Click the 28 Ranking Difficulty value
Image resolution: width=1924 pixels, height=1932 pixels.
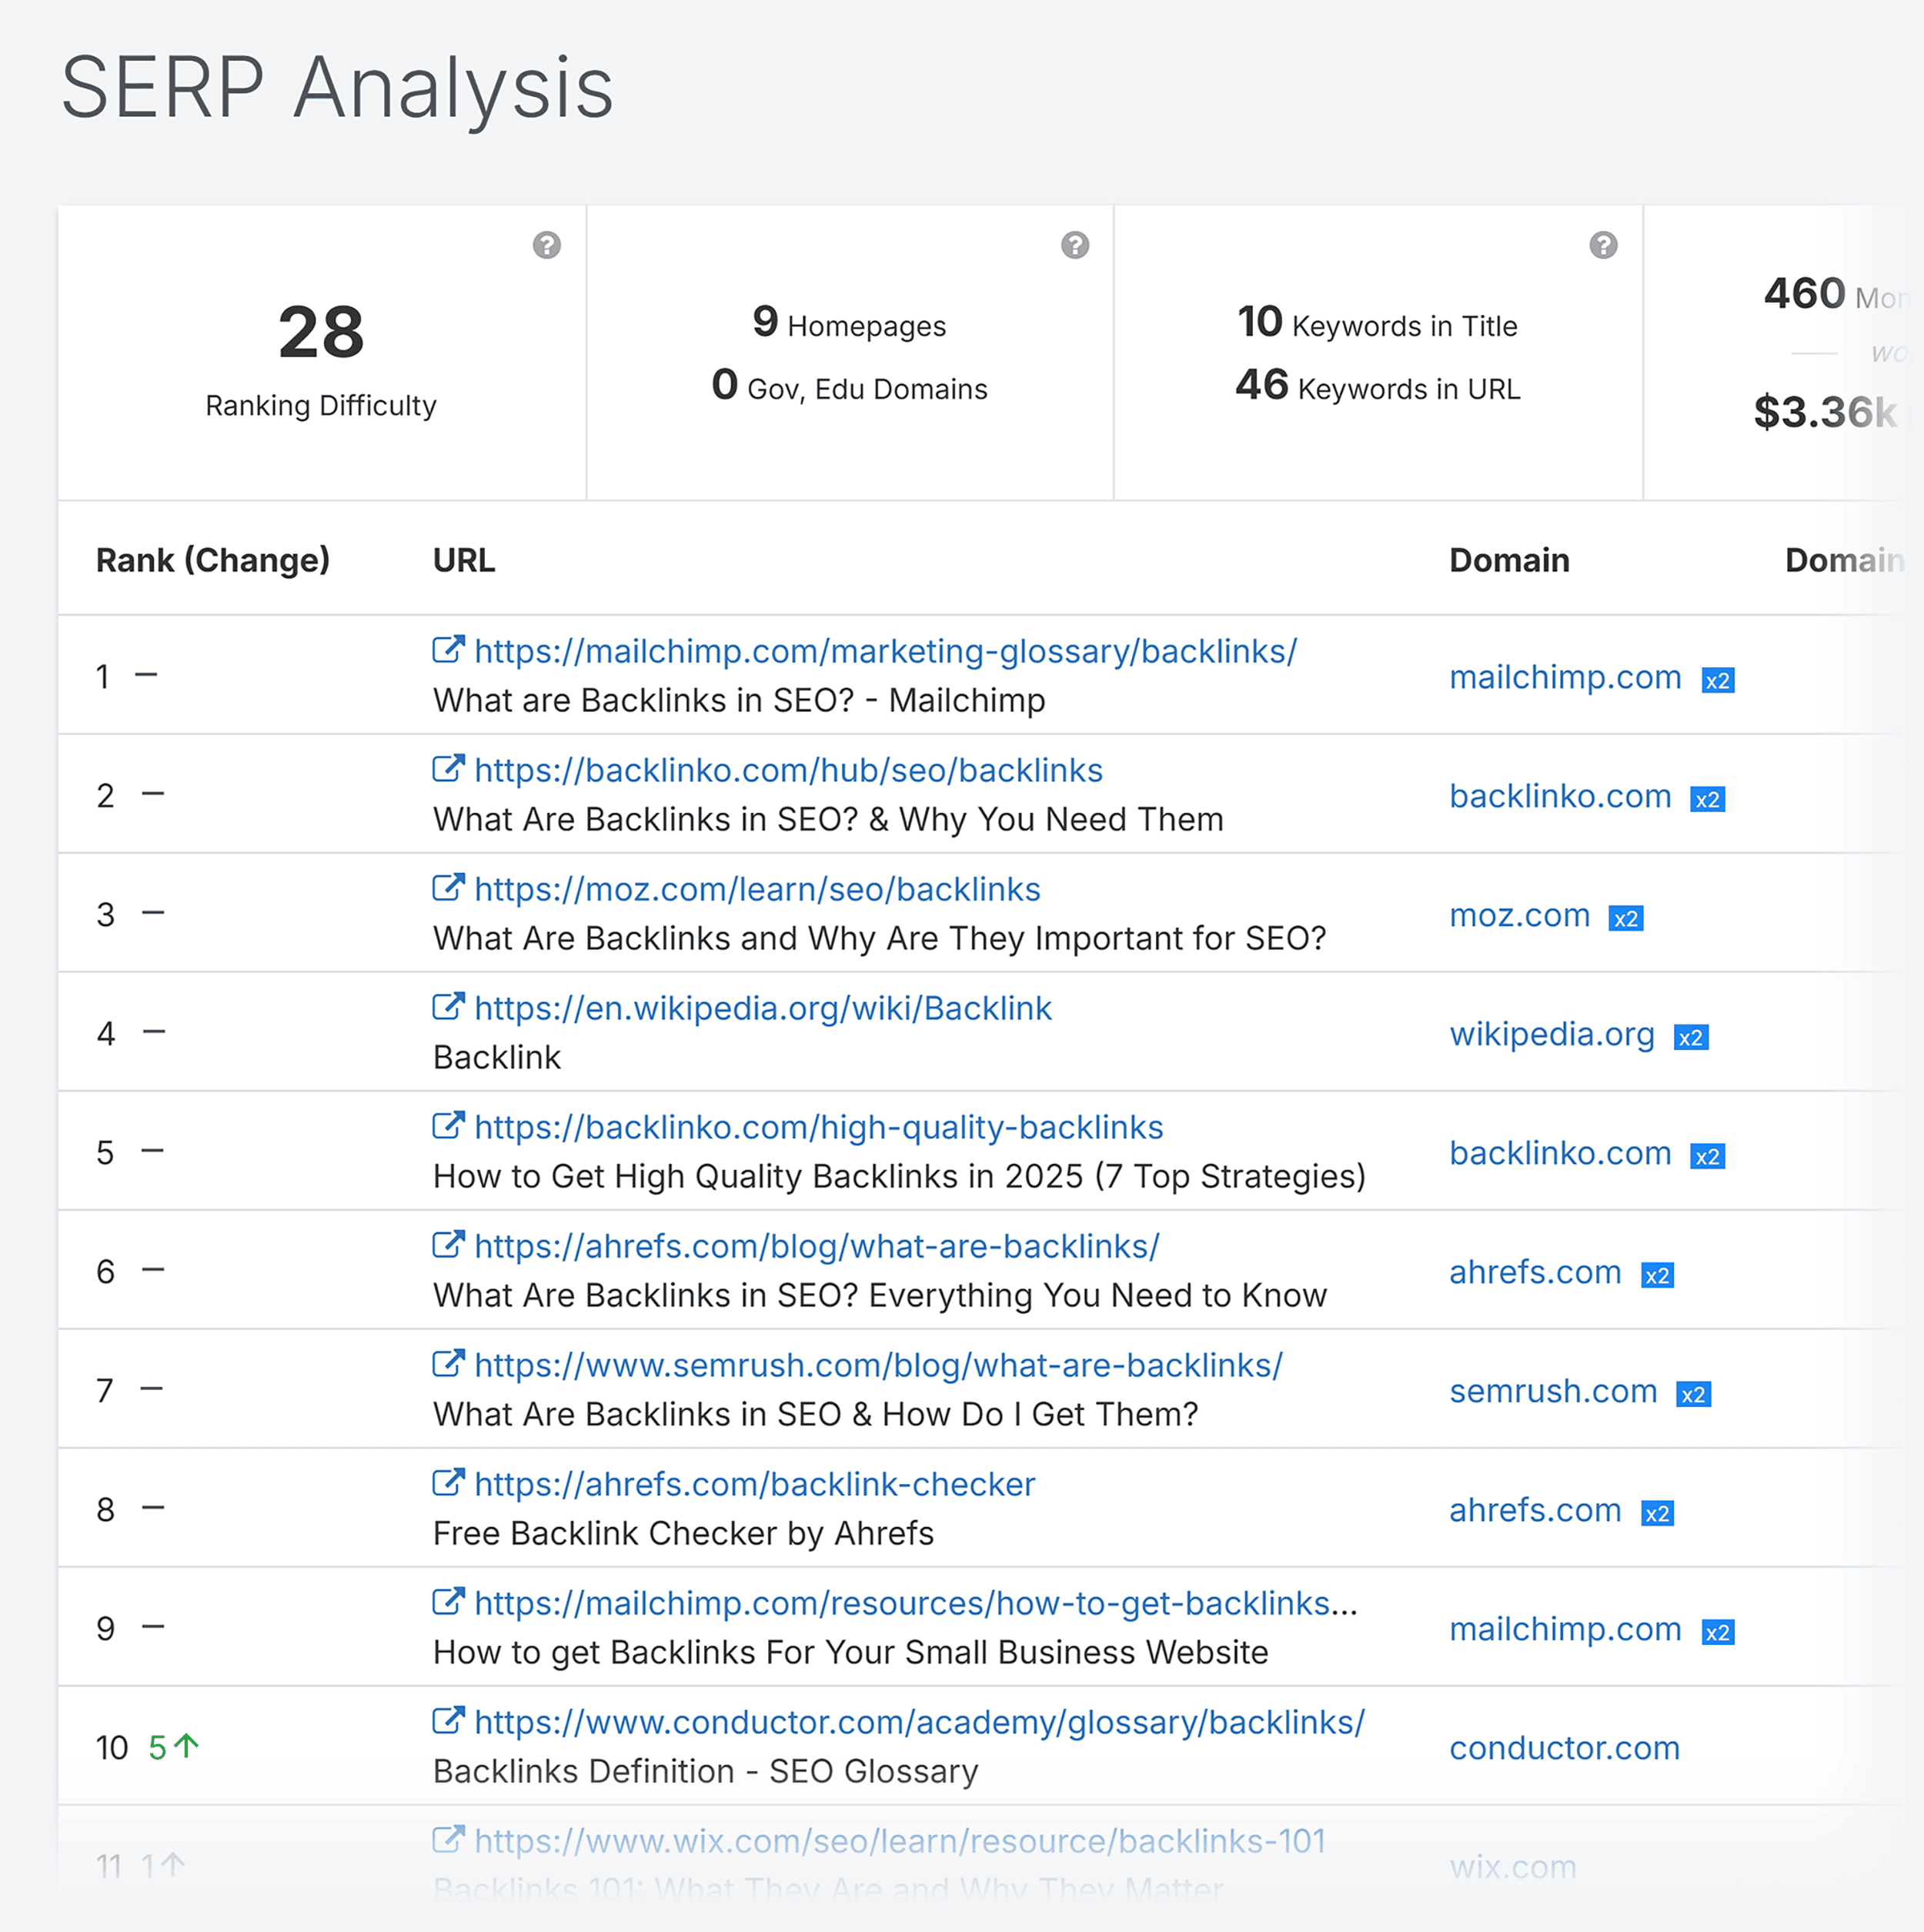click(321, 333)
